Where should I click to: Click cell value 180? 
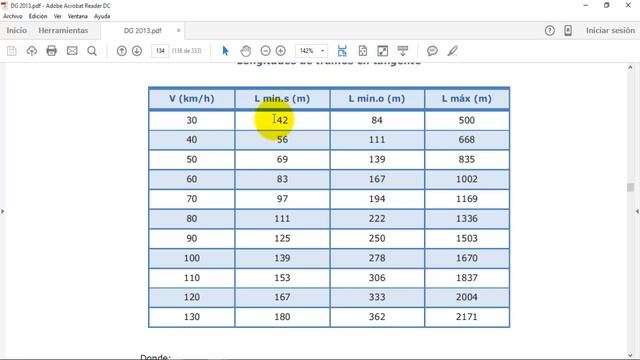click(x=282, y=317)
